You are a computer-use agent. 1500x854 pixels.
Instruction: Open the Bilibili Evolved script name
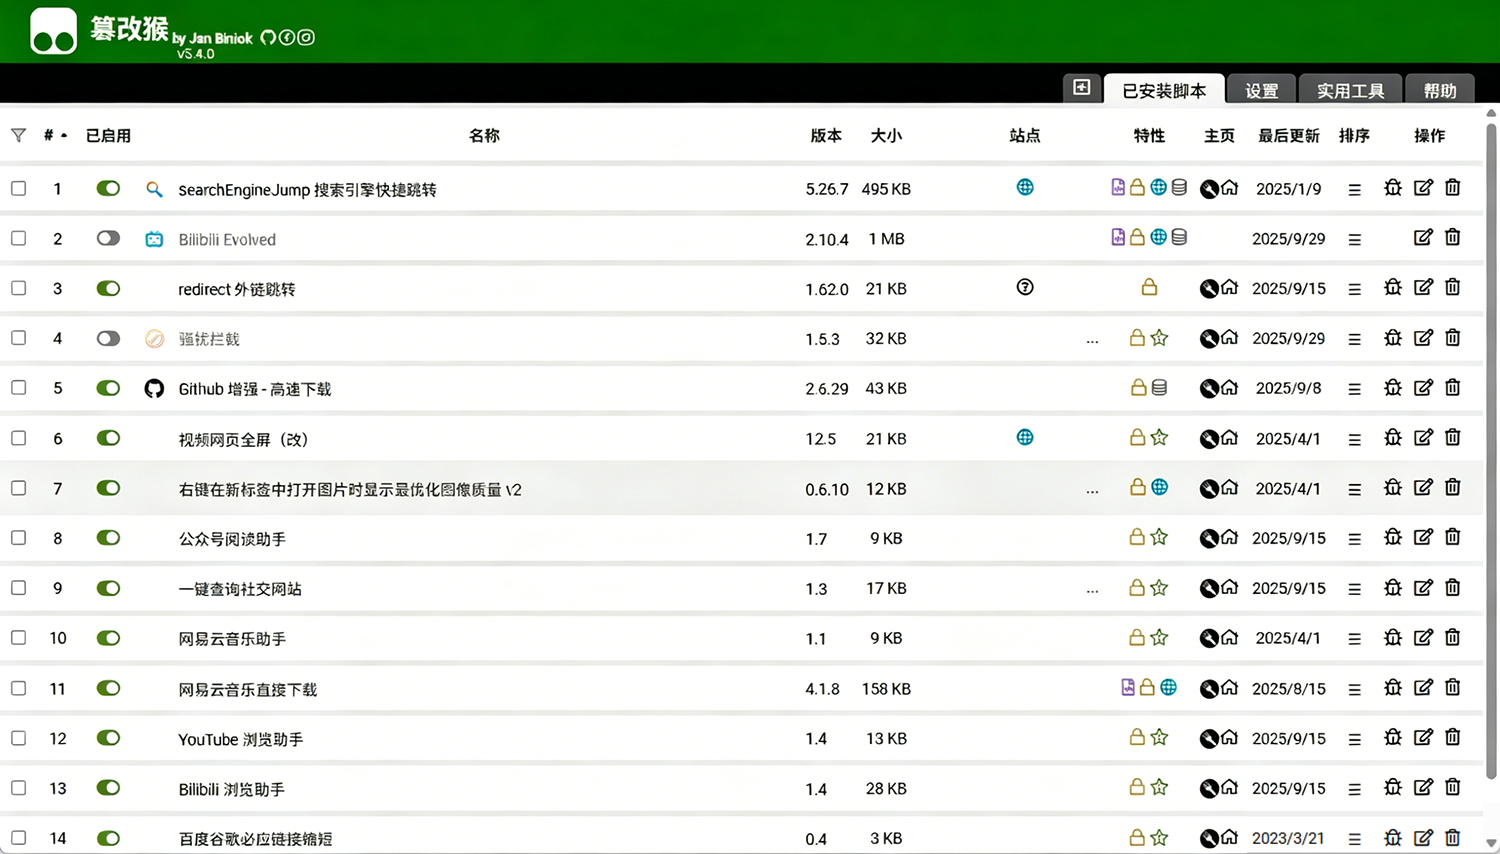(227, 239)
